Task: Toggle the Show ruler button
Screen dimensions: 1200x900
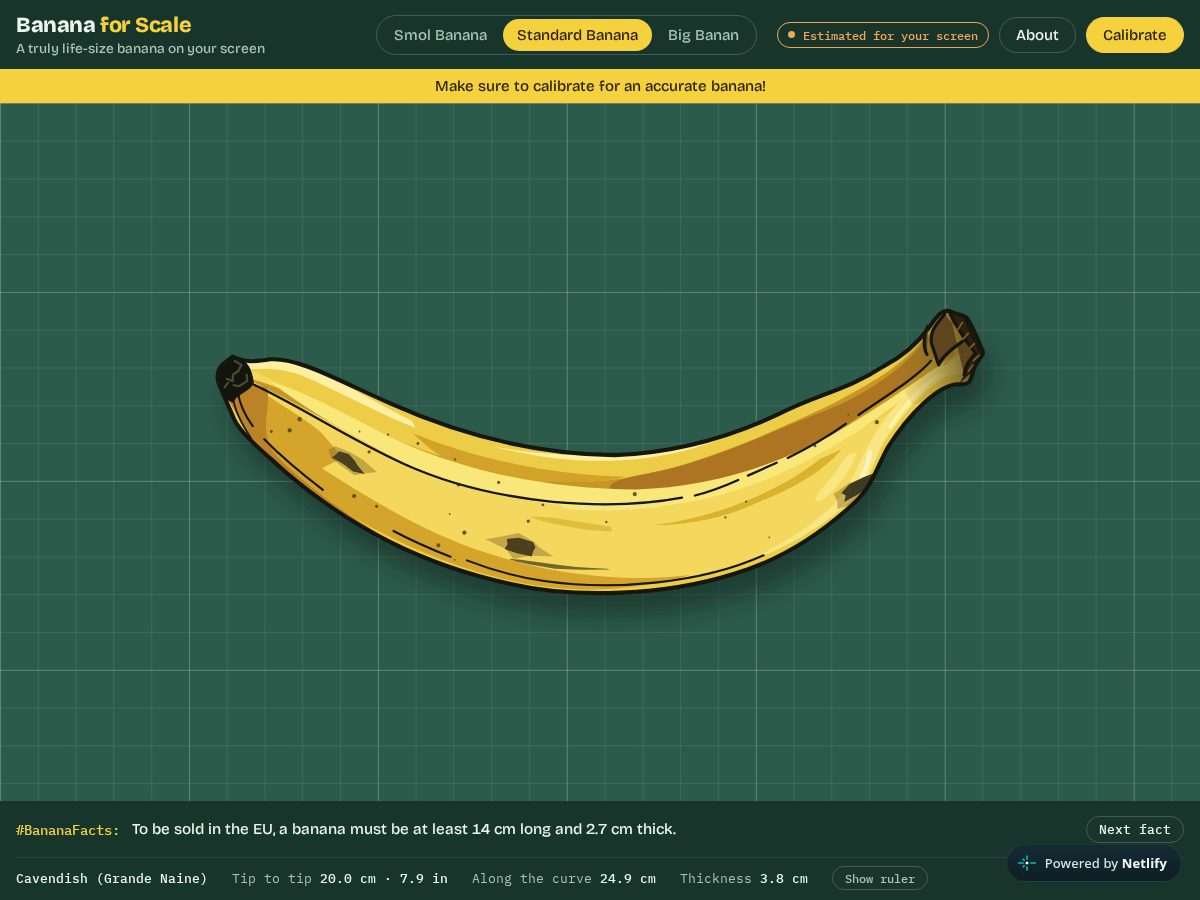Action: [x=879, y=878]
